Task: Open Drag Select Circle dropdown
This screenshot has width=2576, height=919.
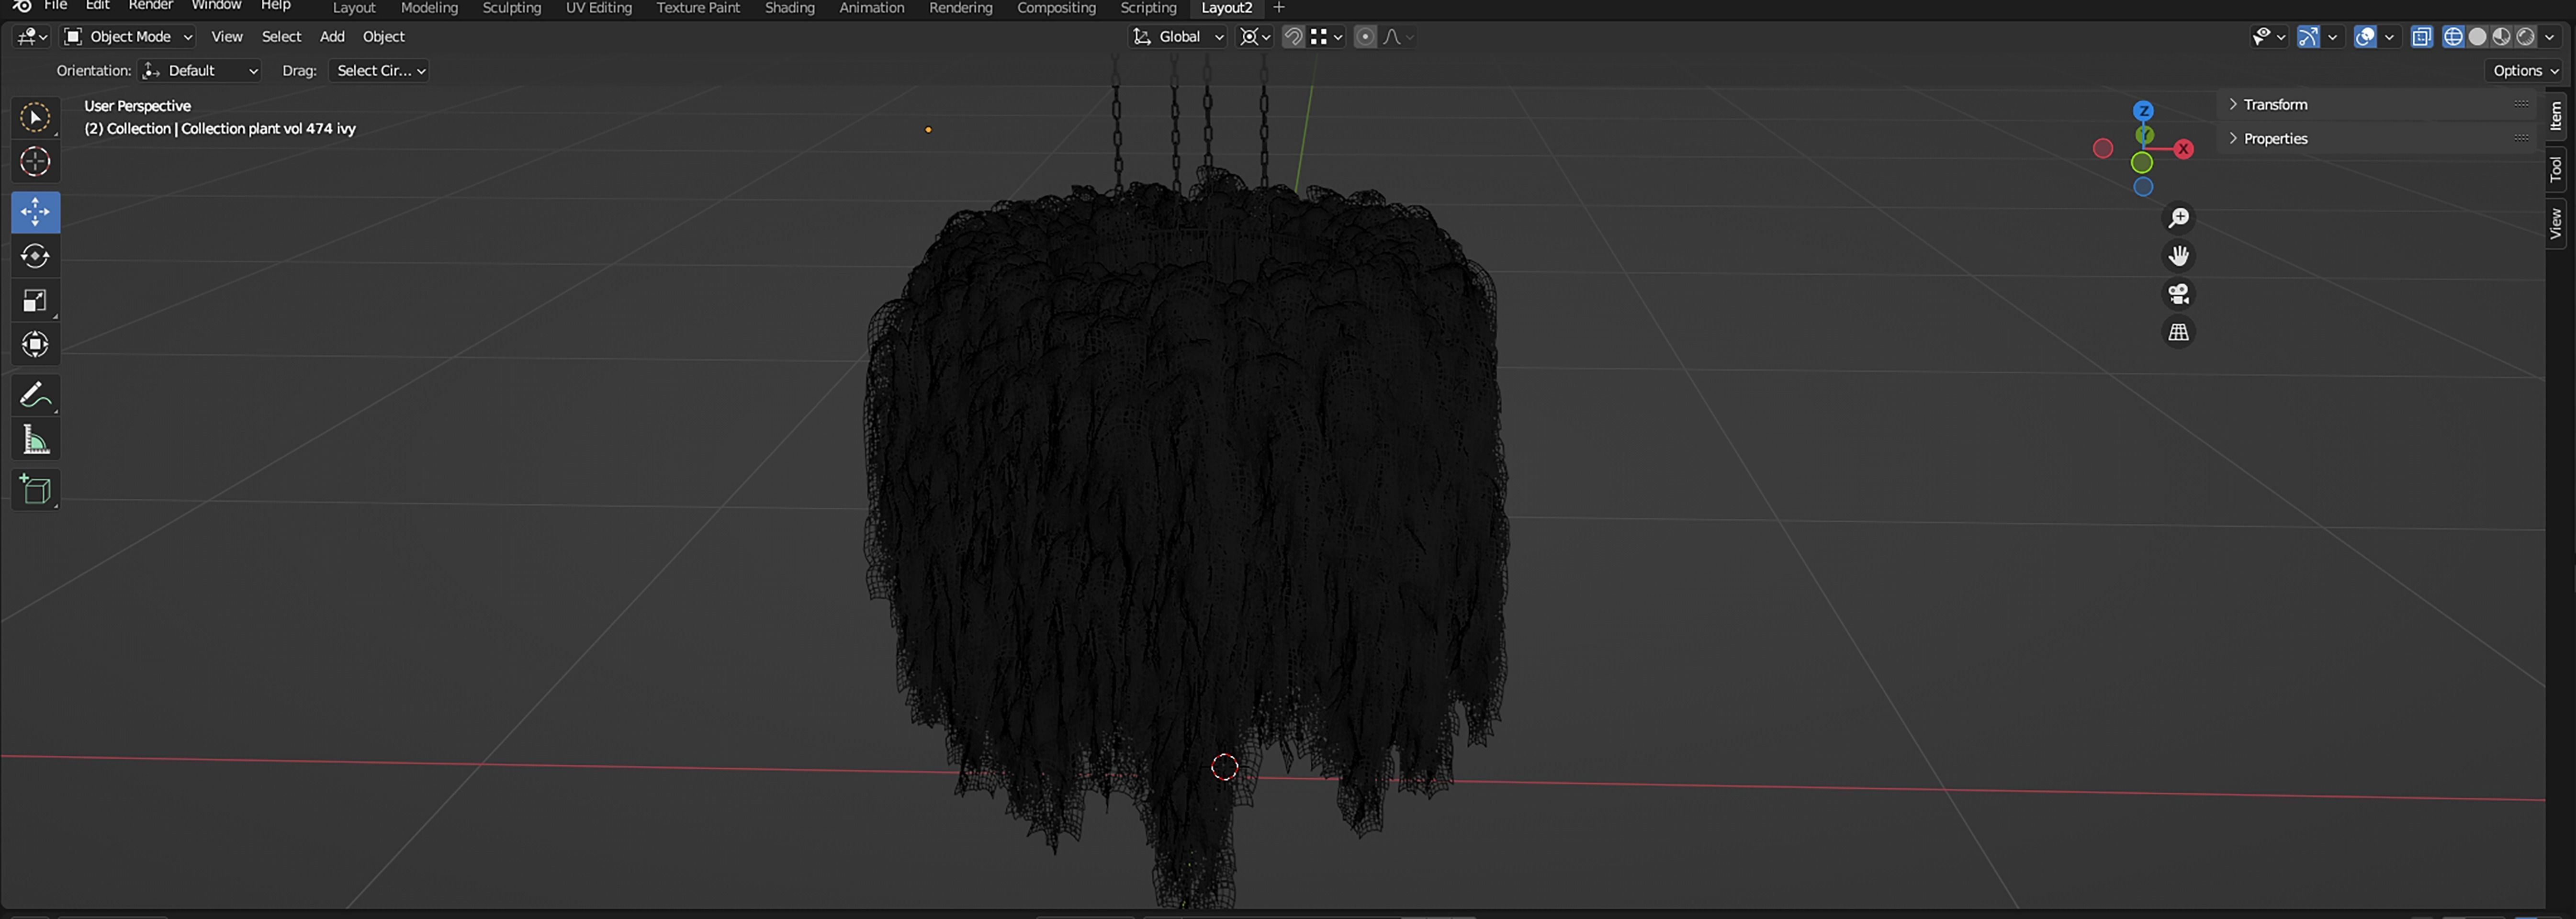Action: pyautogui.click(x=379, y=71)
